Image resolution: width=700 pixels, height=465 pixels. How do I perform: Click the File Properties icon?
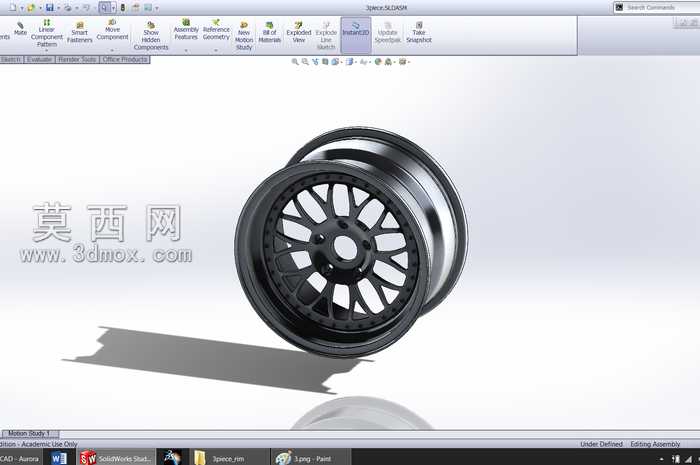pos(136,8)
